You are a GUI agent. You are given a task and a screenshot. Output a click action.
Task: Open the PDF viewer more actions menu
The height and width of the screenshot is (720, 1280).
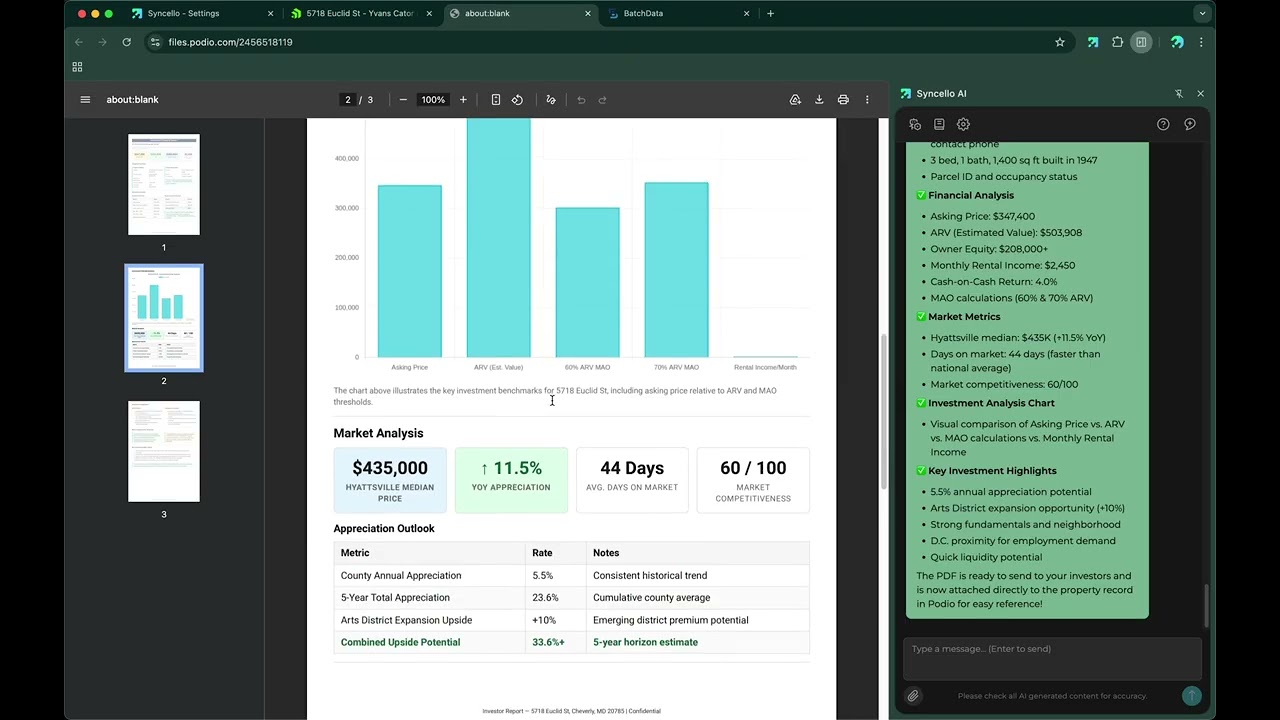click(867, 100)
